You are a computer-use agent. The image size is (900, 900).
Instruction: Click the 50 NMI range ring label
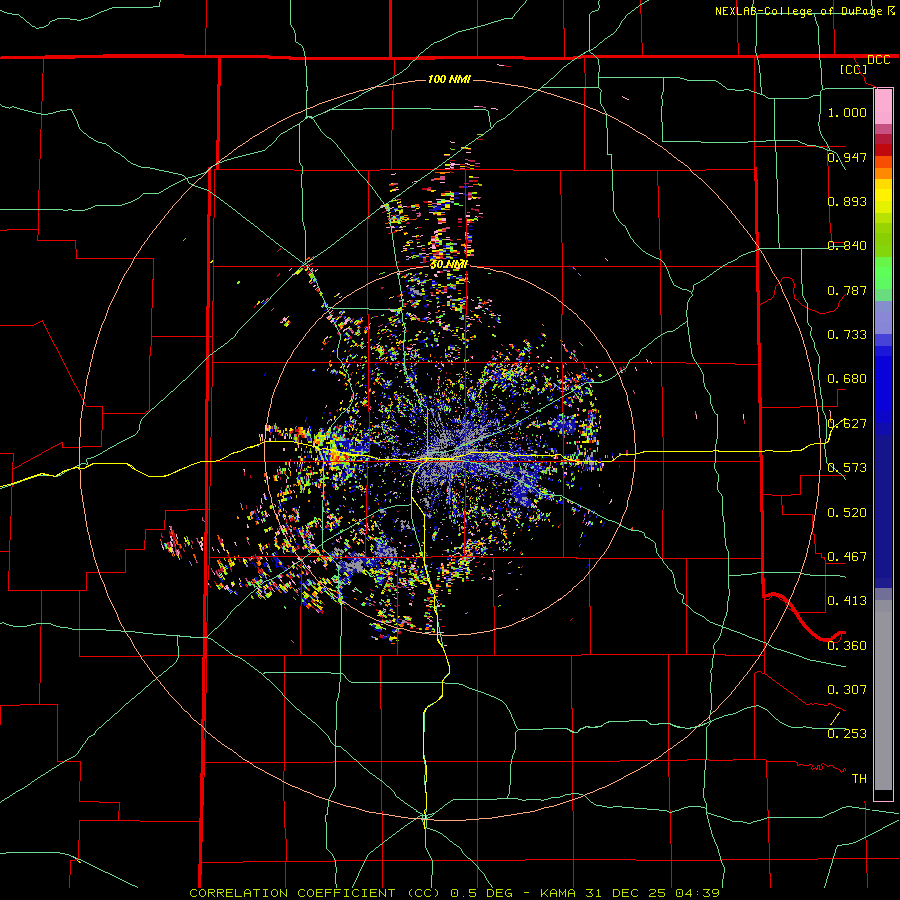coord(449,265)
